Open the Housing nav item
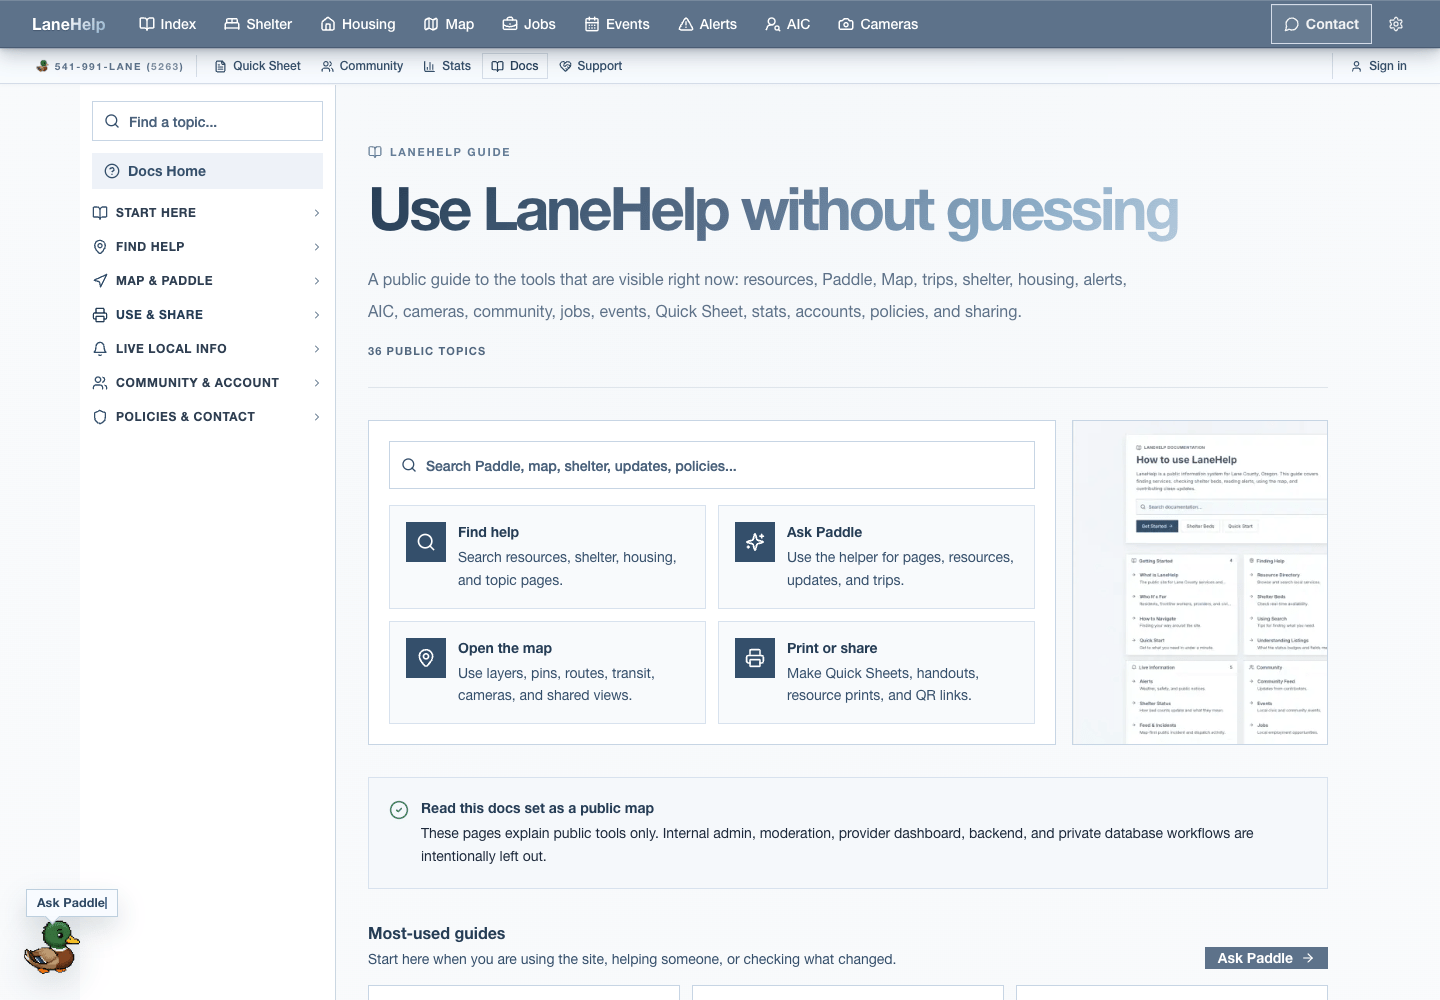 coord(358,24)
